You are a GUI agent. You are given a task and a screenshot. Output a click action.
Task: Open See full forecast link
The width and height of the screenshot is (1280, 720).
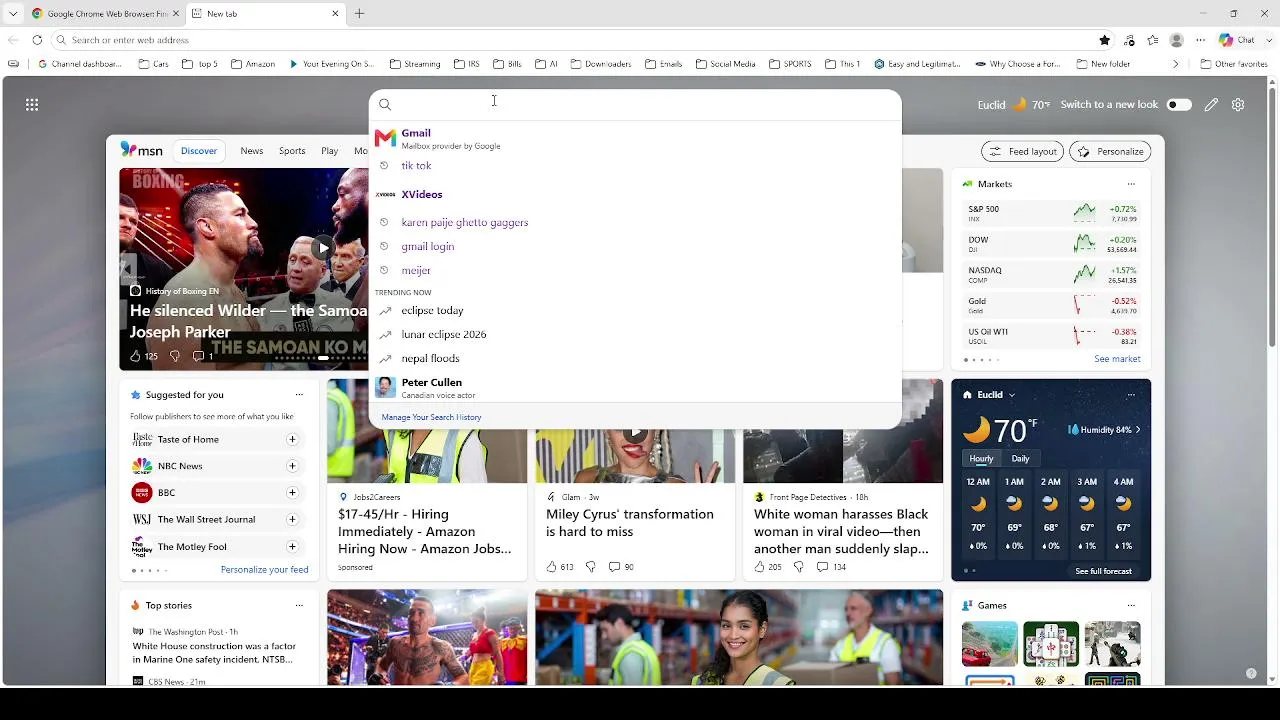1103,571
